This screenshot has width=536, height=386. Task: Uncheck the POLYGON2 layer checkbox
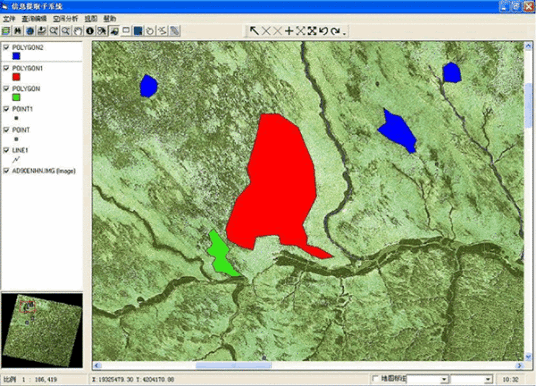coord(6,47)
